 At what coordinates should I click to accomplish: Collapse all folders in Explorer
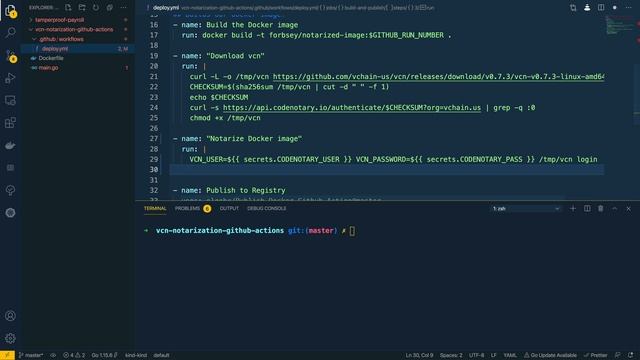[x=109, y=7]
